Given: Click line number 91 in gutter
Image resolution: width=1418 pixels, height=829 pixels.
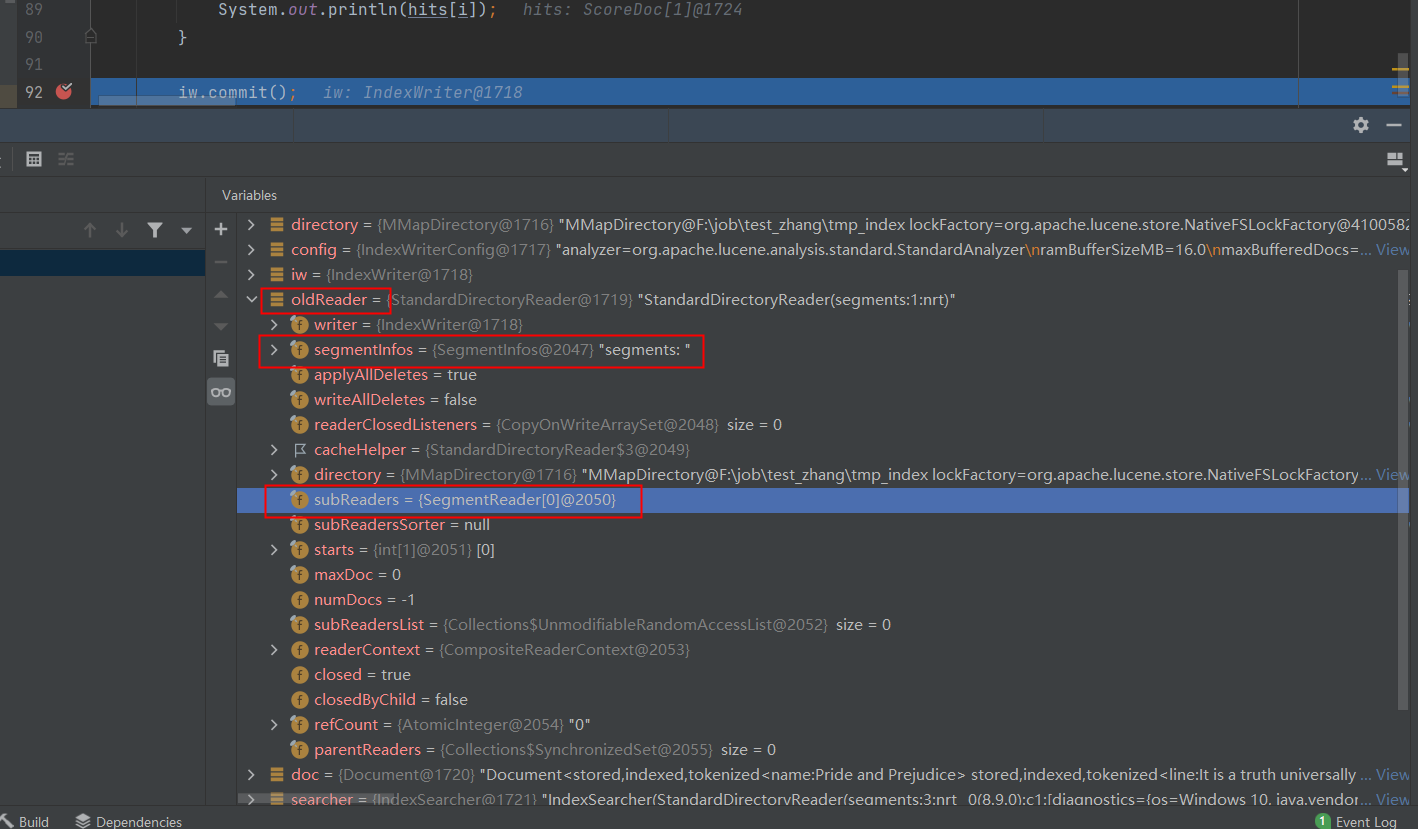Looking at the screenshot, I should click(x=34, y=64).
